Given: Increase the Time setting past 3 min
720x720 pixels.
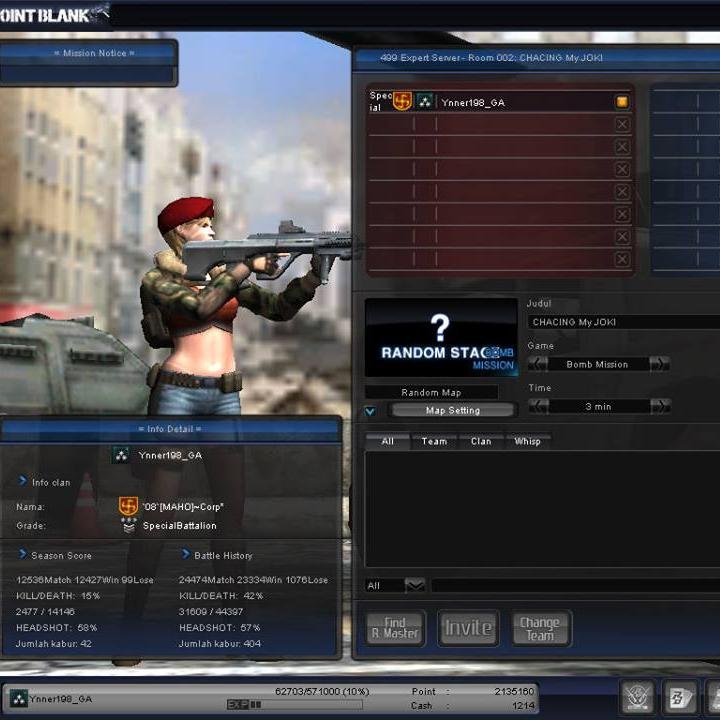Looking at the screenshot, I should coord(660,406).
